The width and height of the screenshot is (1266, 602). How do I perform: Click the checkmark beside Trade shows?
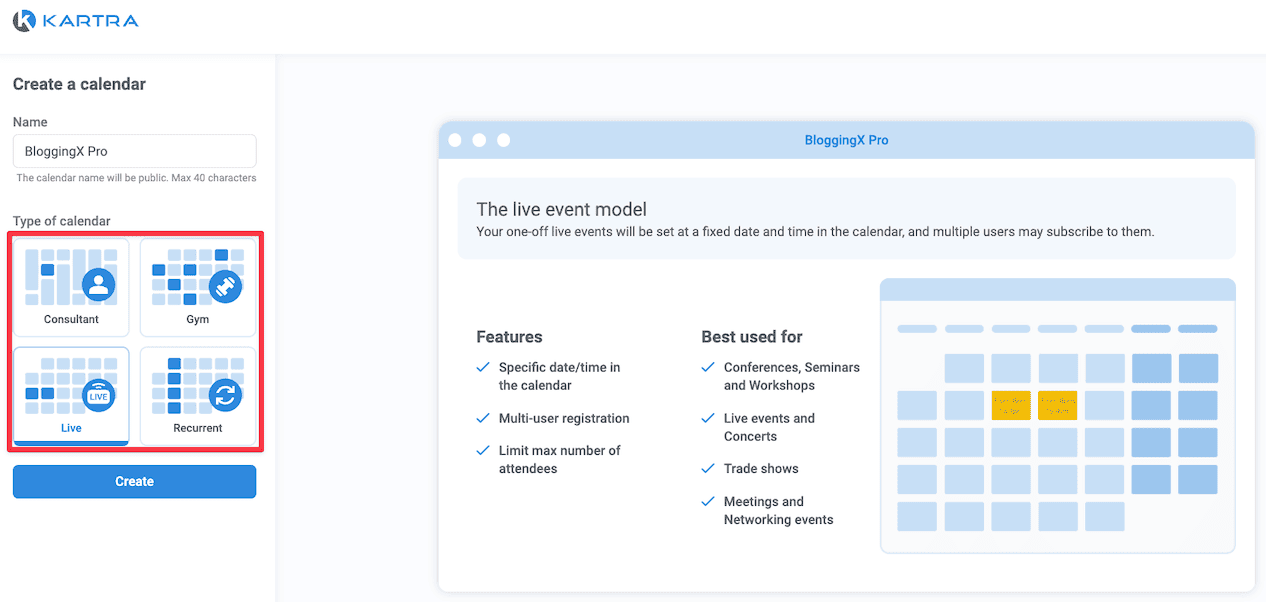click(x=708, y=468)
